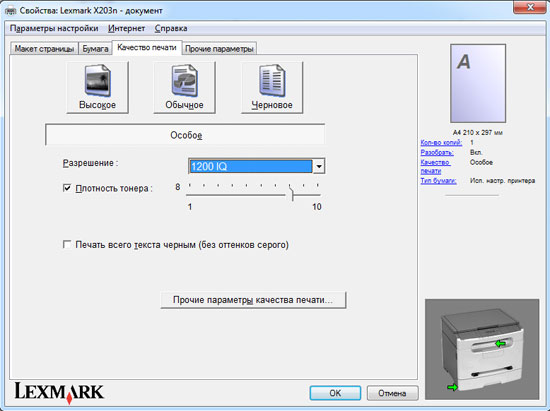Image resolution: width=550 pixels, height=411 pixels.
Task: Confirm with the OK button
Action: pos(335,393)
